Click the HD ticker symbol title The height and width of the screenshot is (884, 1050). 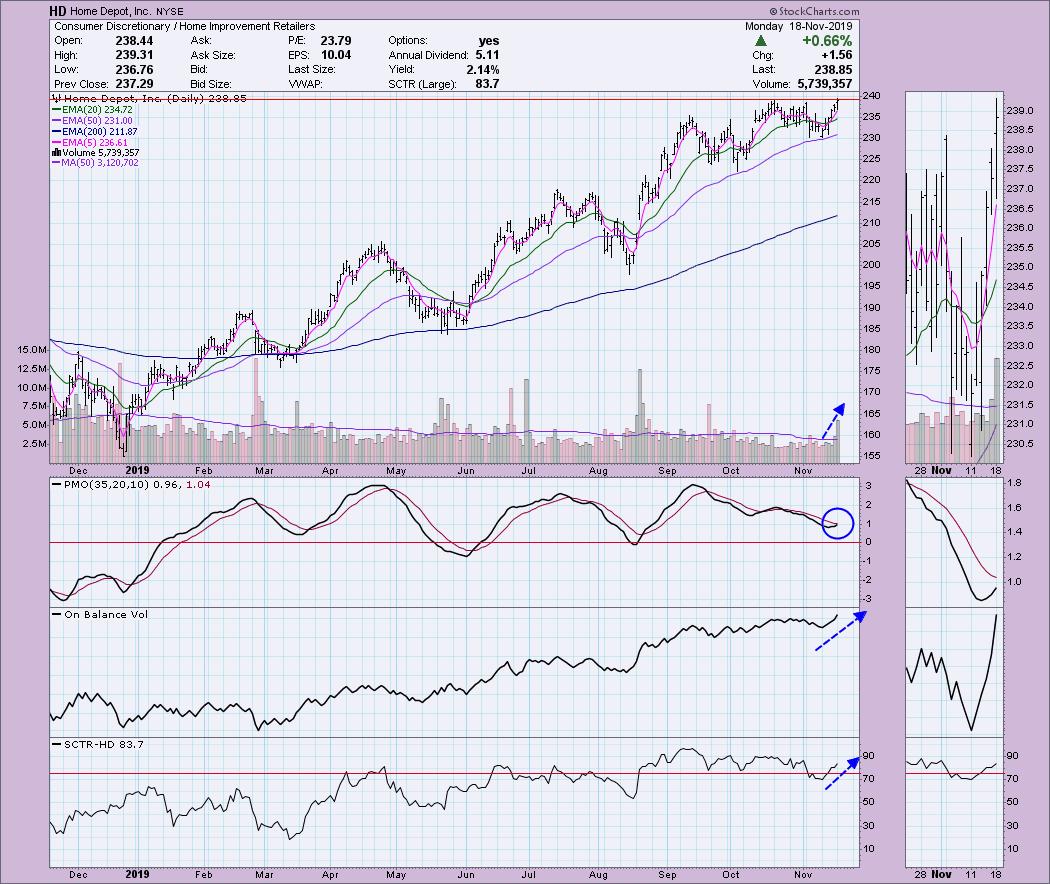click(x=58, y=11)
